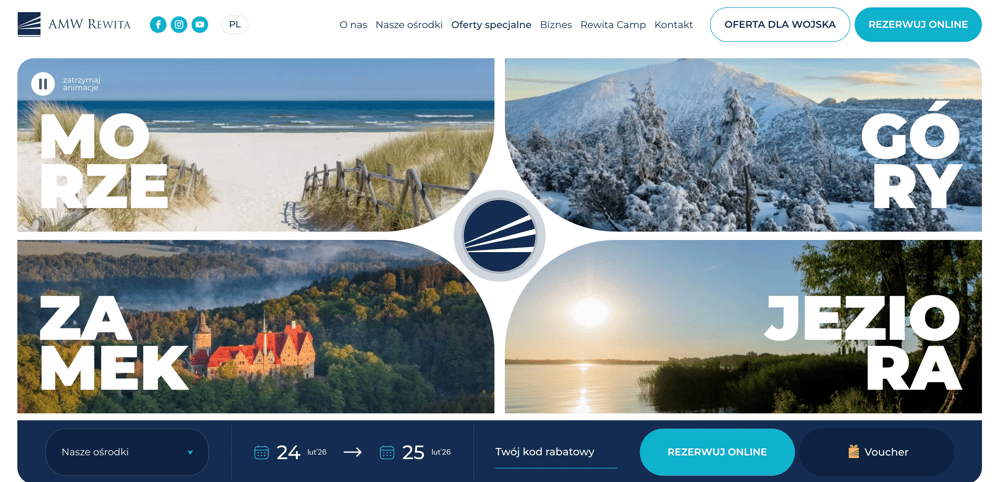The image size is (1000, 482).
Task: Click Rezerwuj online in the booking bar
Action: [717, 452]
